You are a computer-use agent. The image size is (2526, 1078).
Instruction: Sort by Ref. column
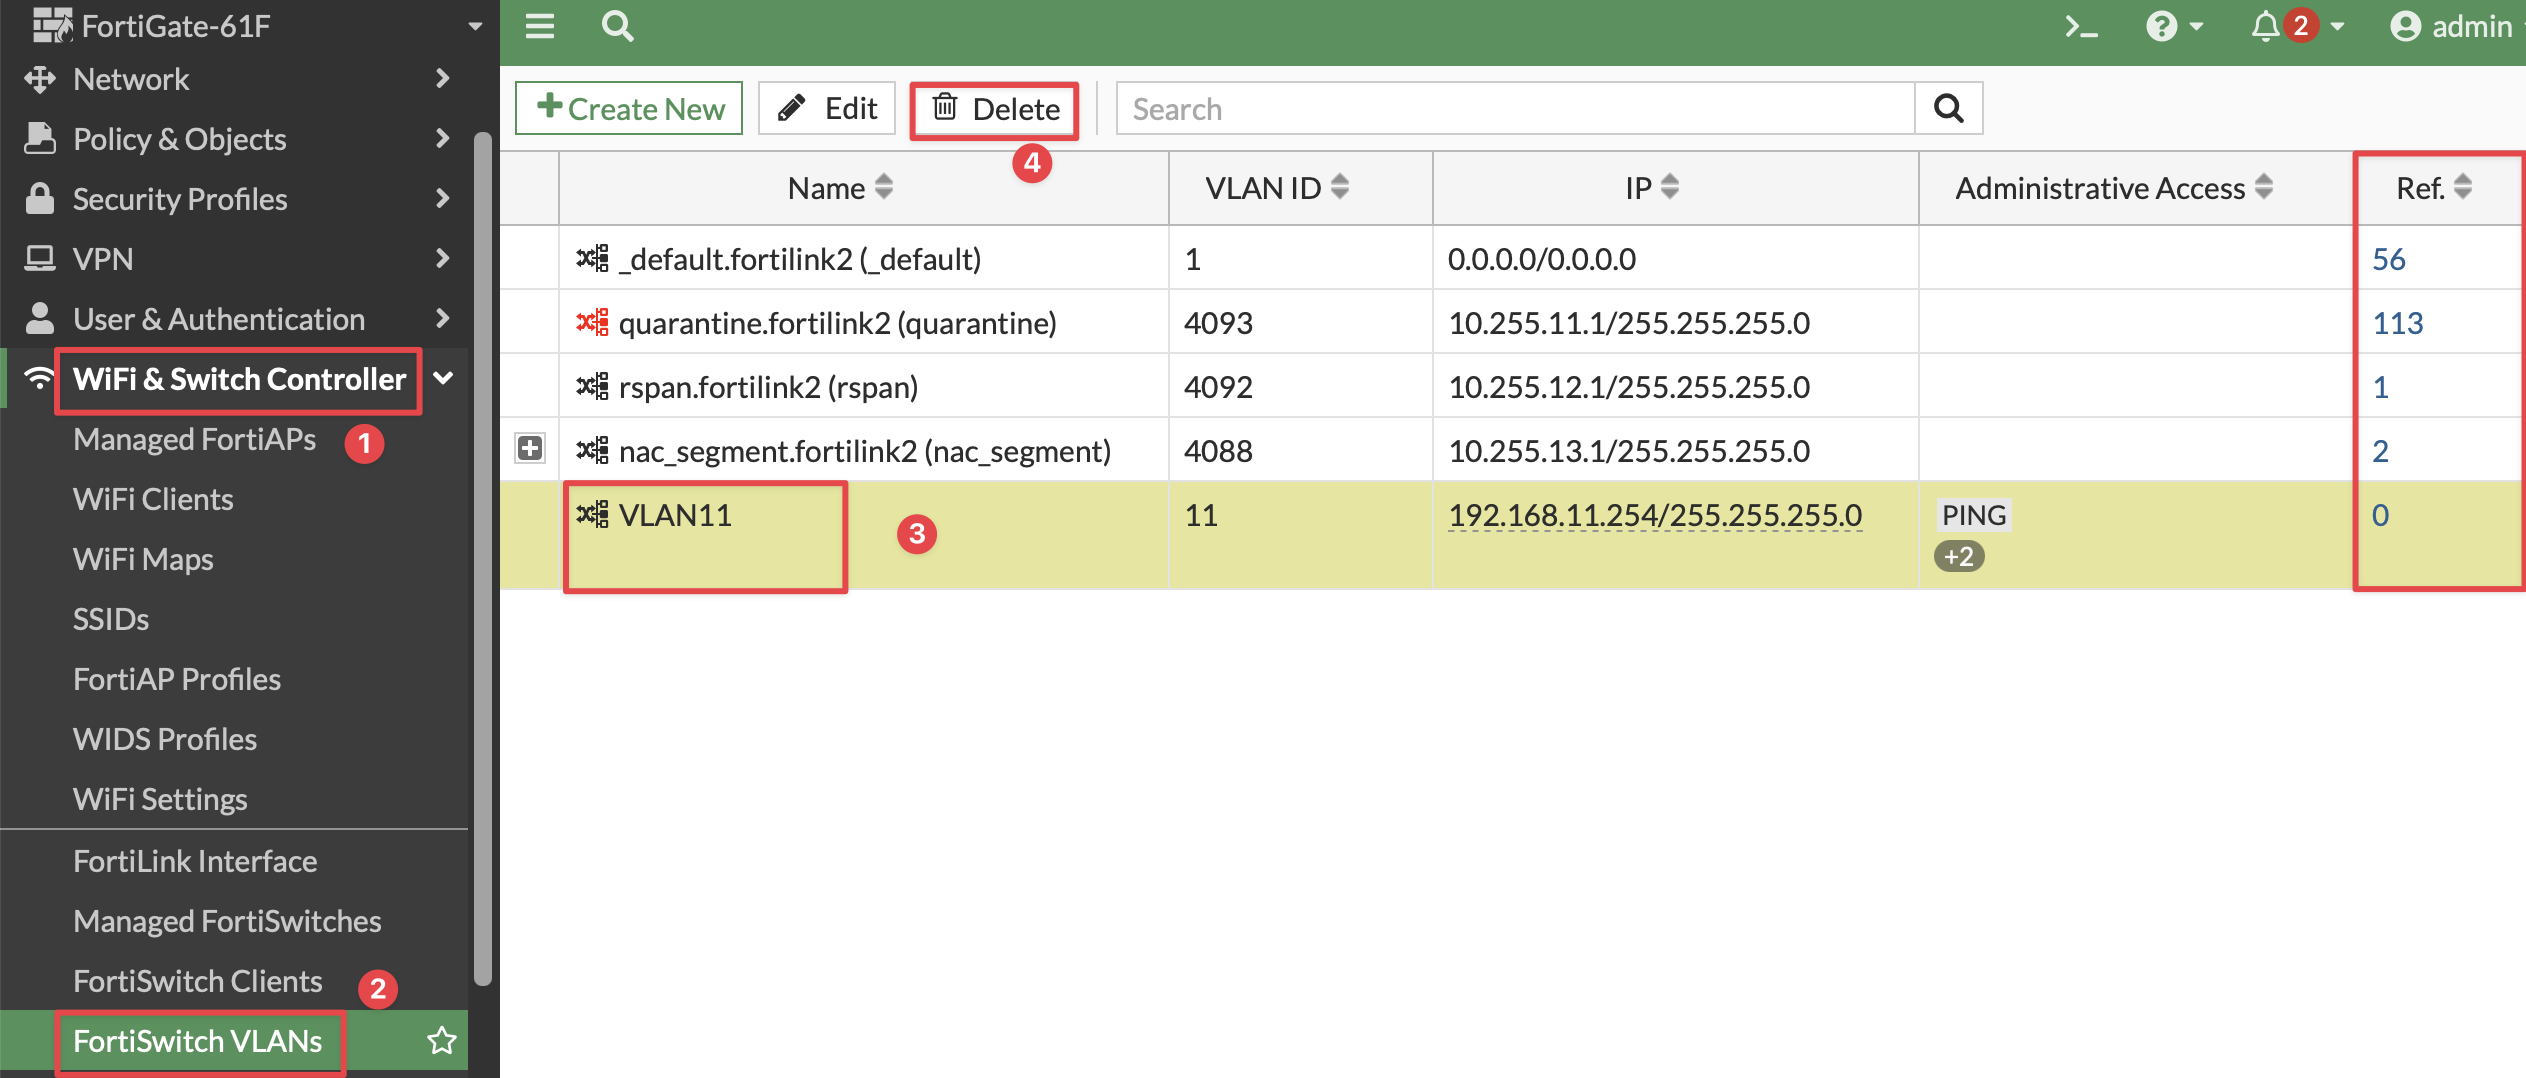pos(2438,188)
